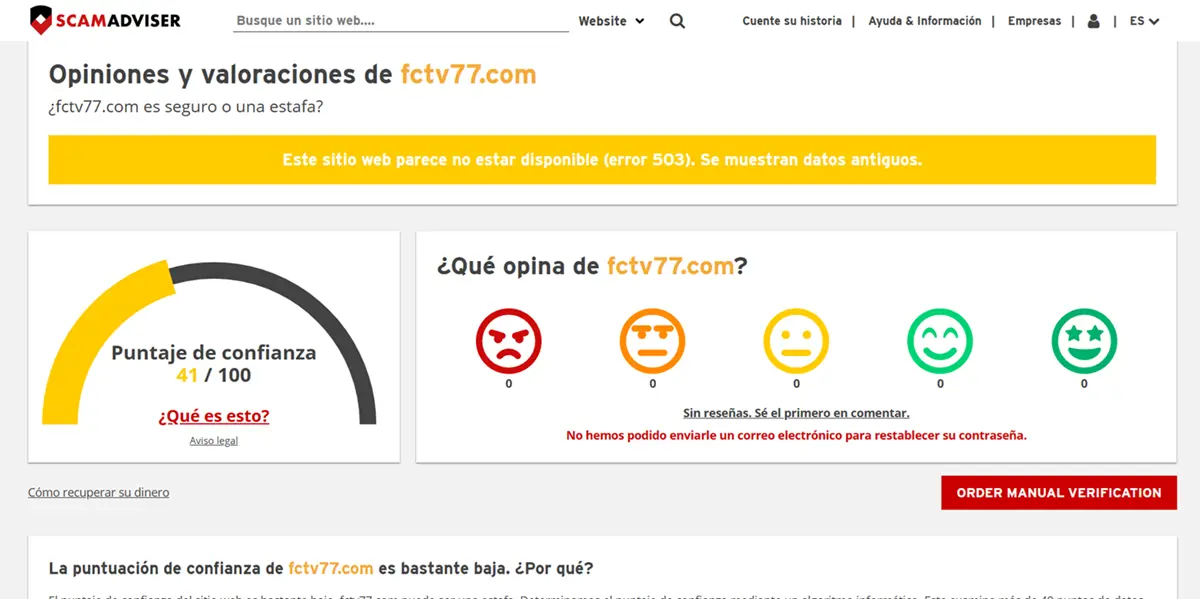Open the ¿Qué es esto? link

pos(213,416)
